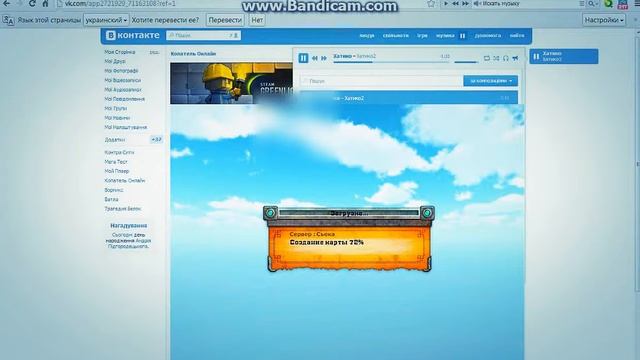Open 'Мої Аудіозаписи' in sidebar
The width and height of the screenshot is (640, 360).
point(123,89)
